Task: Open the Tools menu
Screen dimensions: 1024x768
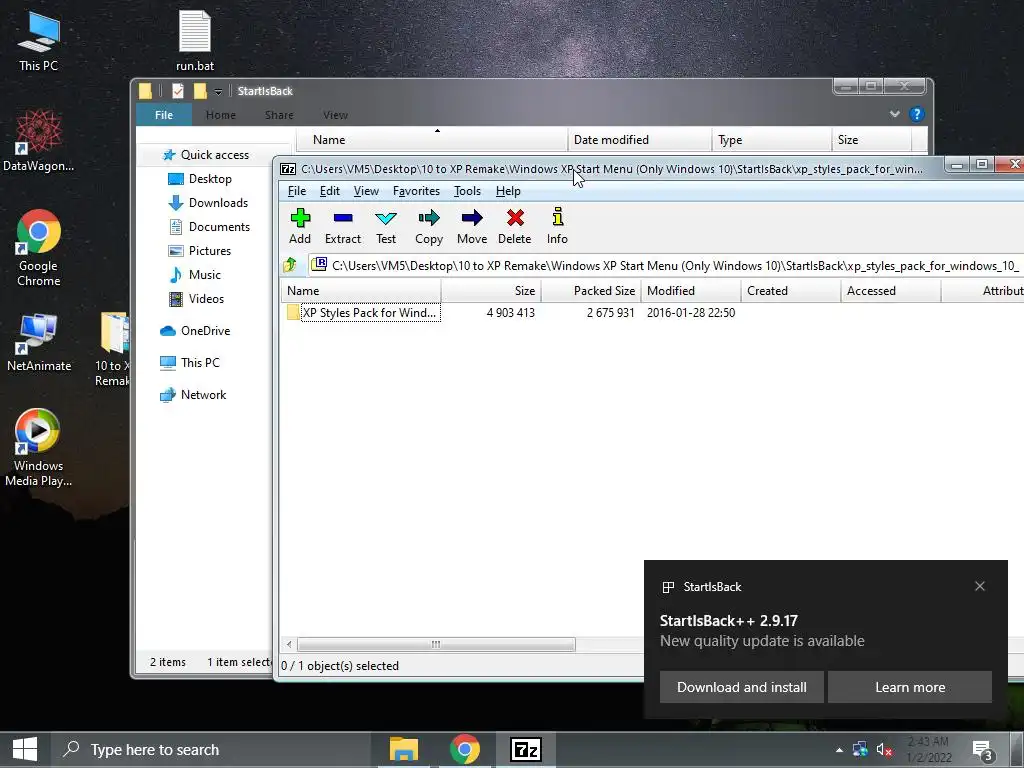Action: [468, 191]
